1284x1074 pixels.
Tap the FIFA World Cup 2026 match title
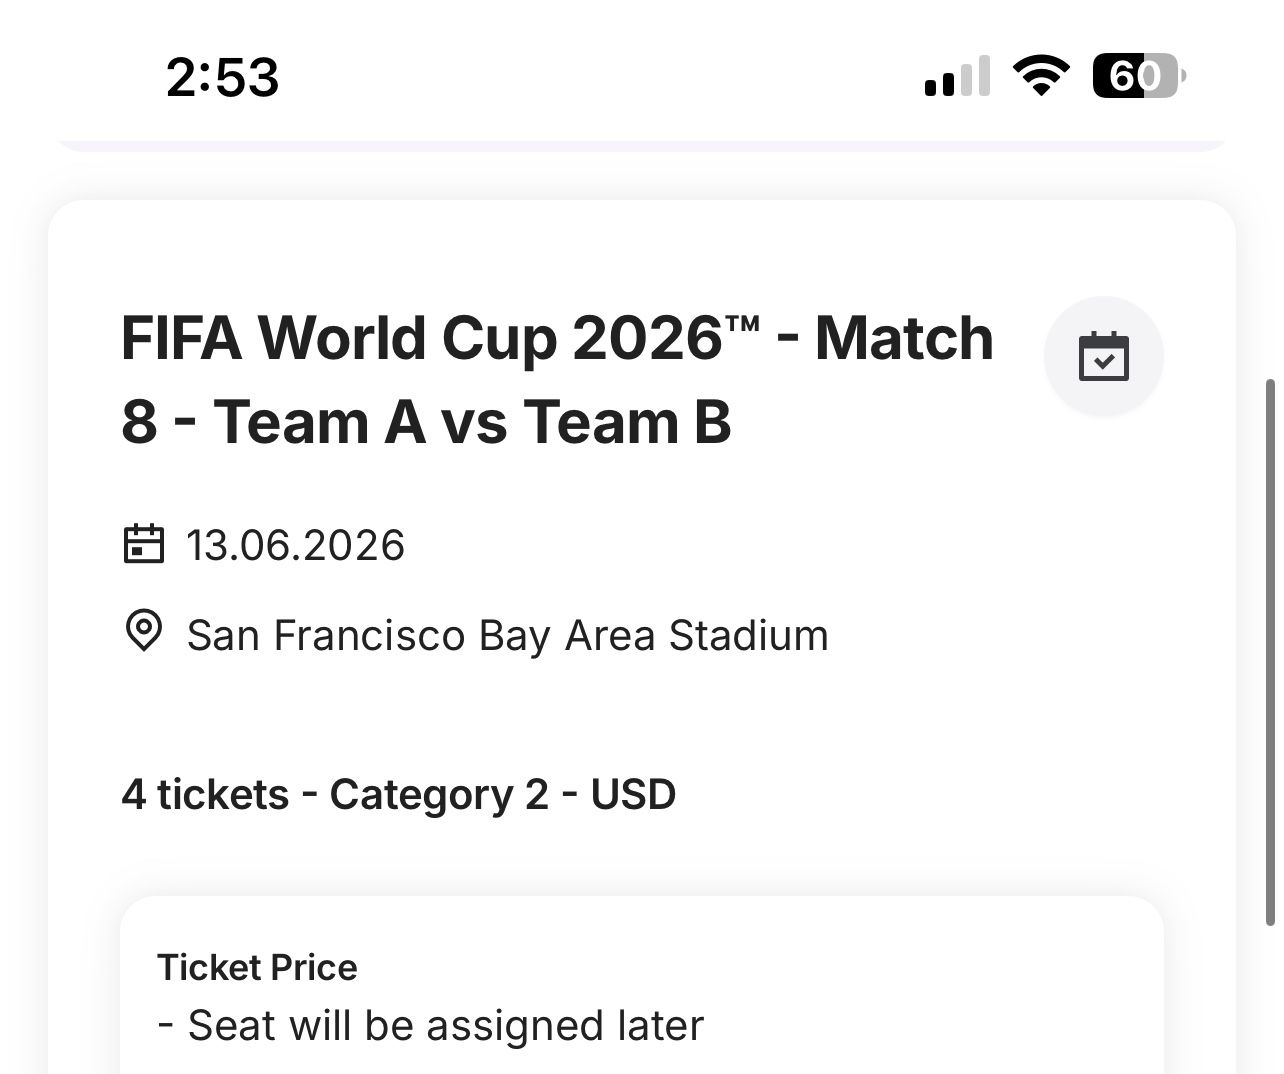(556, 378)
